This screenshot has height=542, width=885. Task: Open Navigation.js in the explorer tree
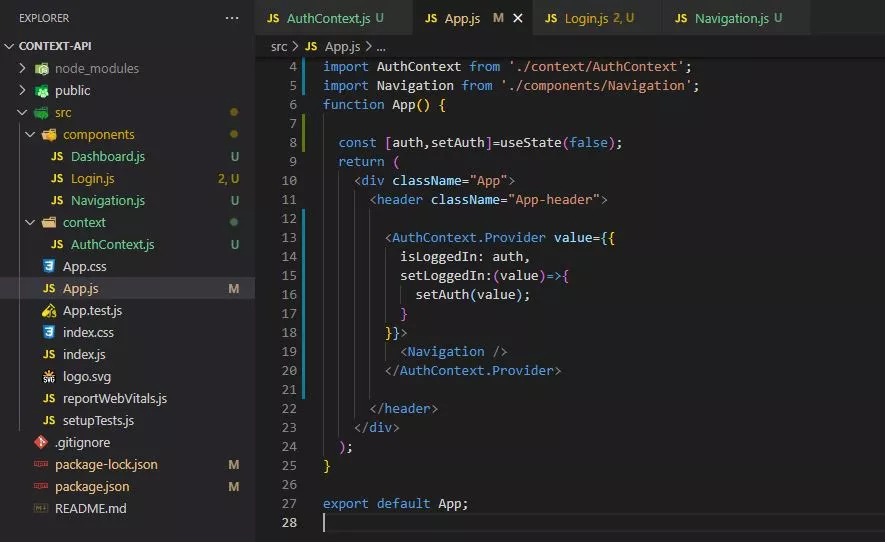108,200
